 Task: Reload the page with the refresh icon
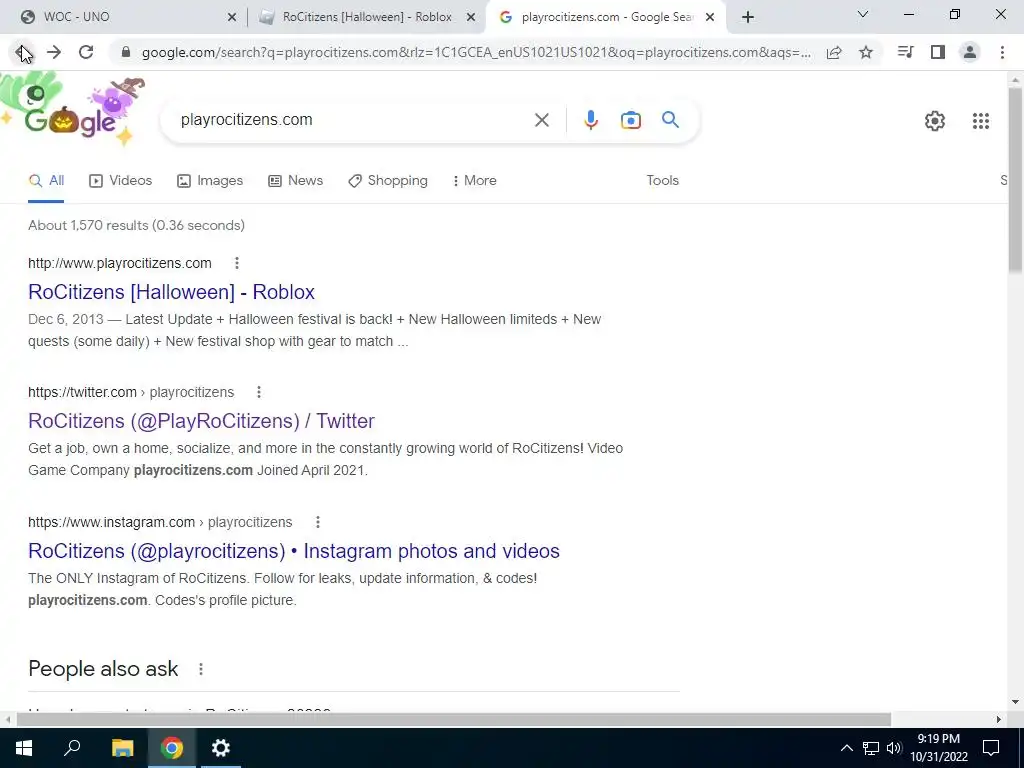pos(86,52)
